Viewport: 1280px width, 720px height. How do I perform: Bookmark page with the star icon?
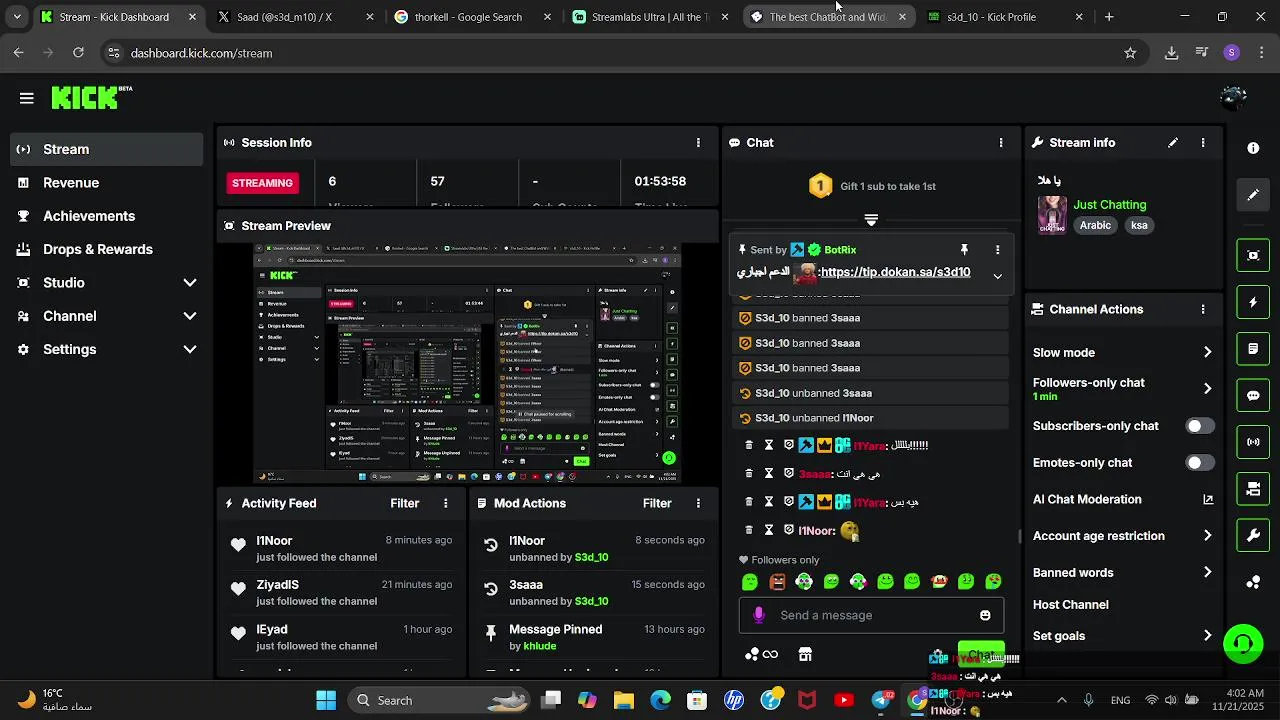click(x=1130, y=53)
